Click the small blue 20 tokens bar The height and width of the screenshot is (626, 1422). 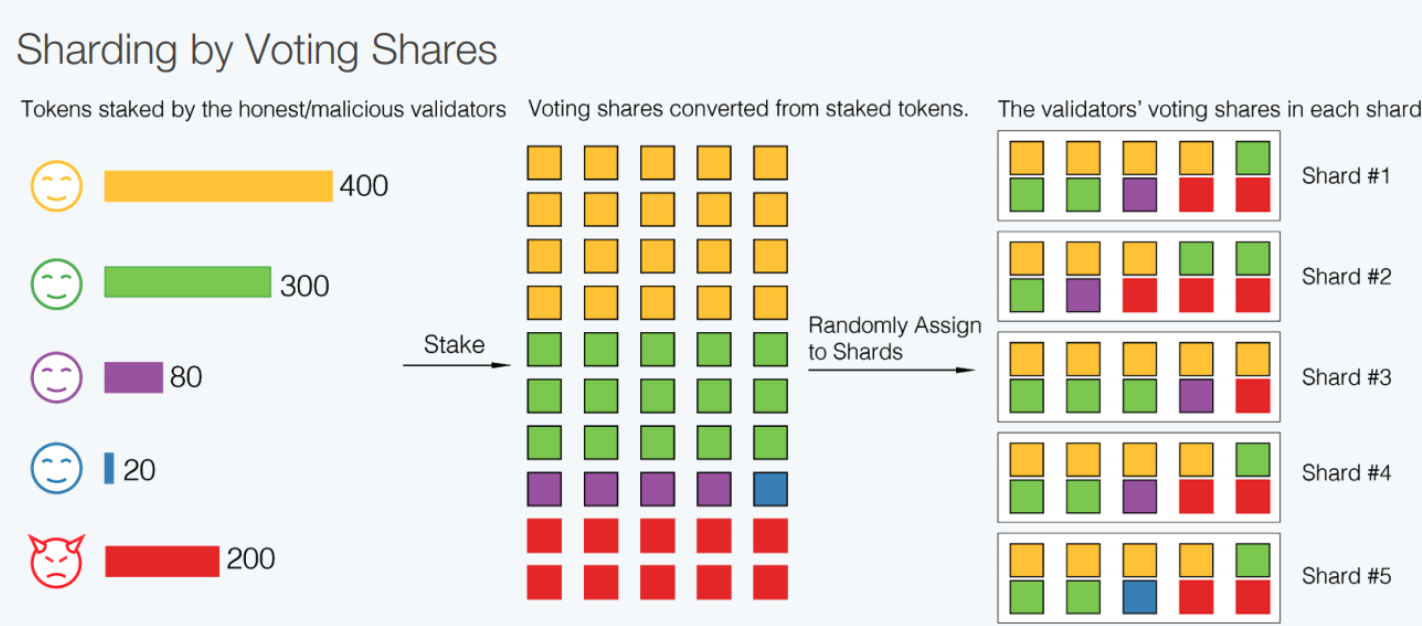109,468
